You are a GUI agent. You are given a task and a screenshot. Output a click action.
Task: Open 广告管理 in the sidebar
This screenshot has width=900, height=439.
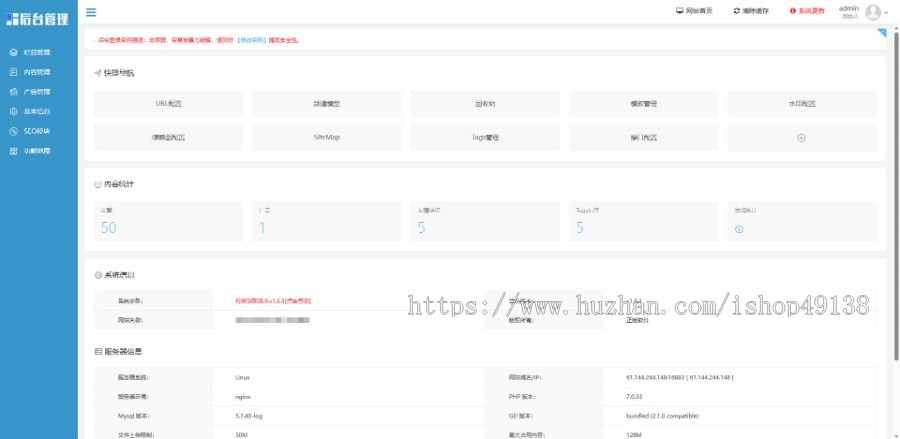tap(38, 92)
